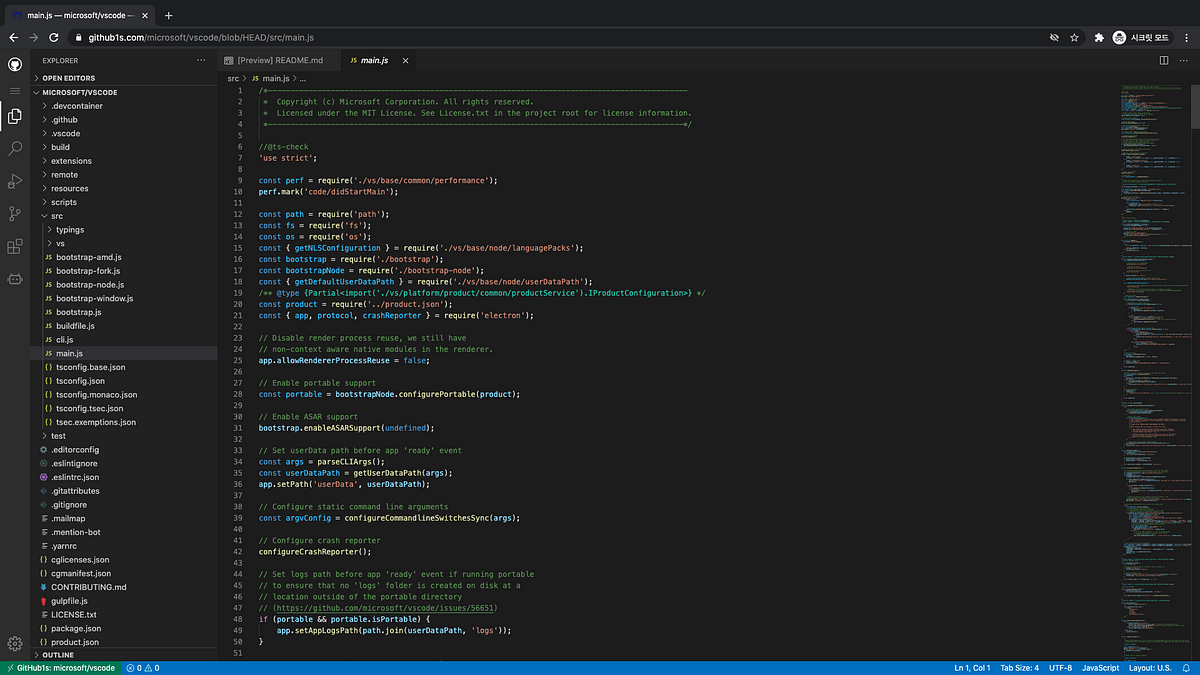This screenshot has width=1200, height=675.
Task: Select the main.js browser tab
Action: click(78, 16)
